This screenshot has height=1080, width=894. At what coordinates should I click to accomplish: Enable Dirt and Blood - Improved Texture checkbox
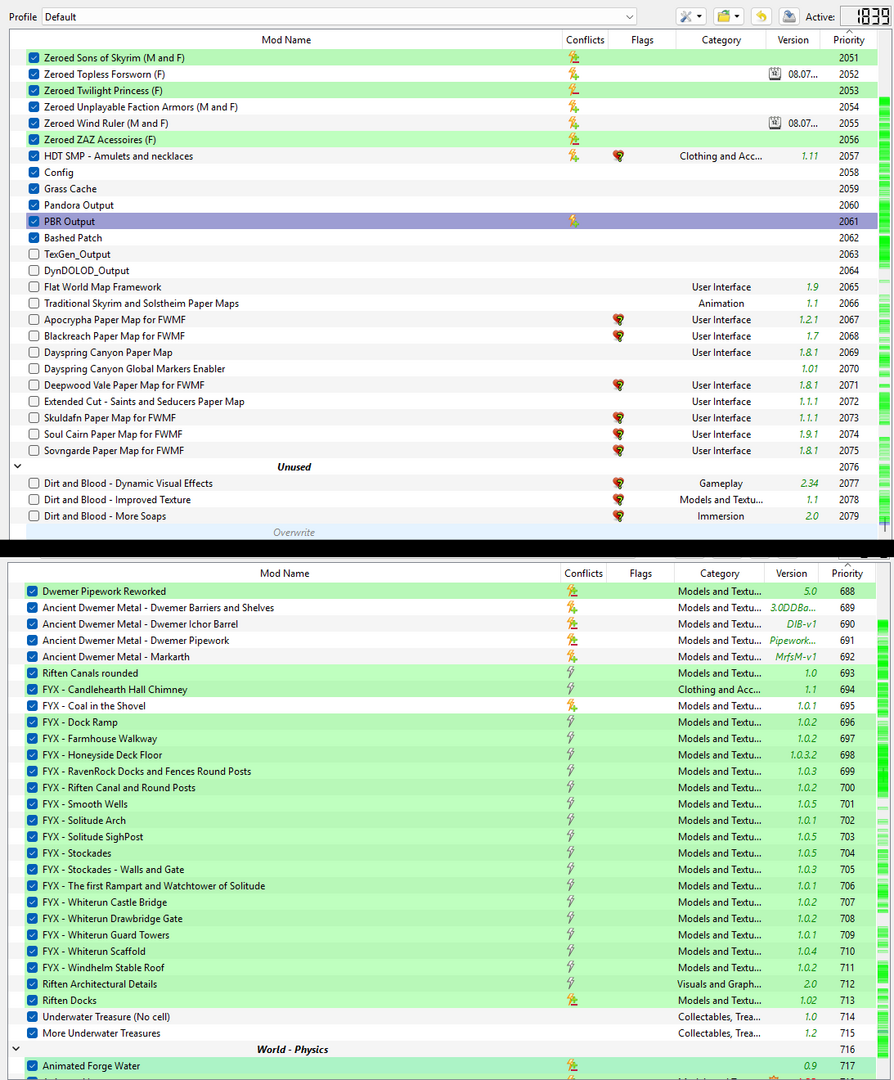[x=34, y=500]
